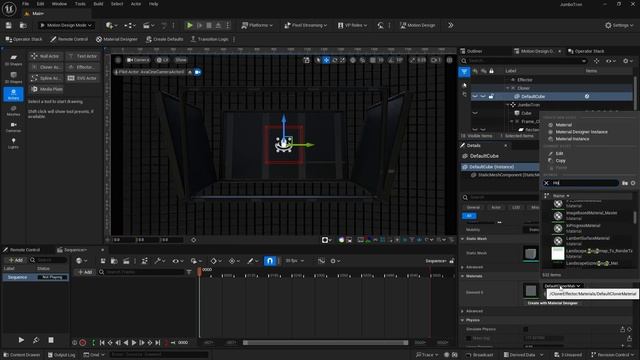The image size is (640, 360).
Task: Open the viewport Show menu
Action: 181,60
